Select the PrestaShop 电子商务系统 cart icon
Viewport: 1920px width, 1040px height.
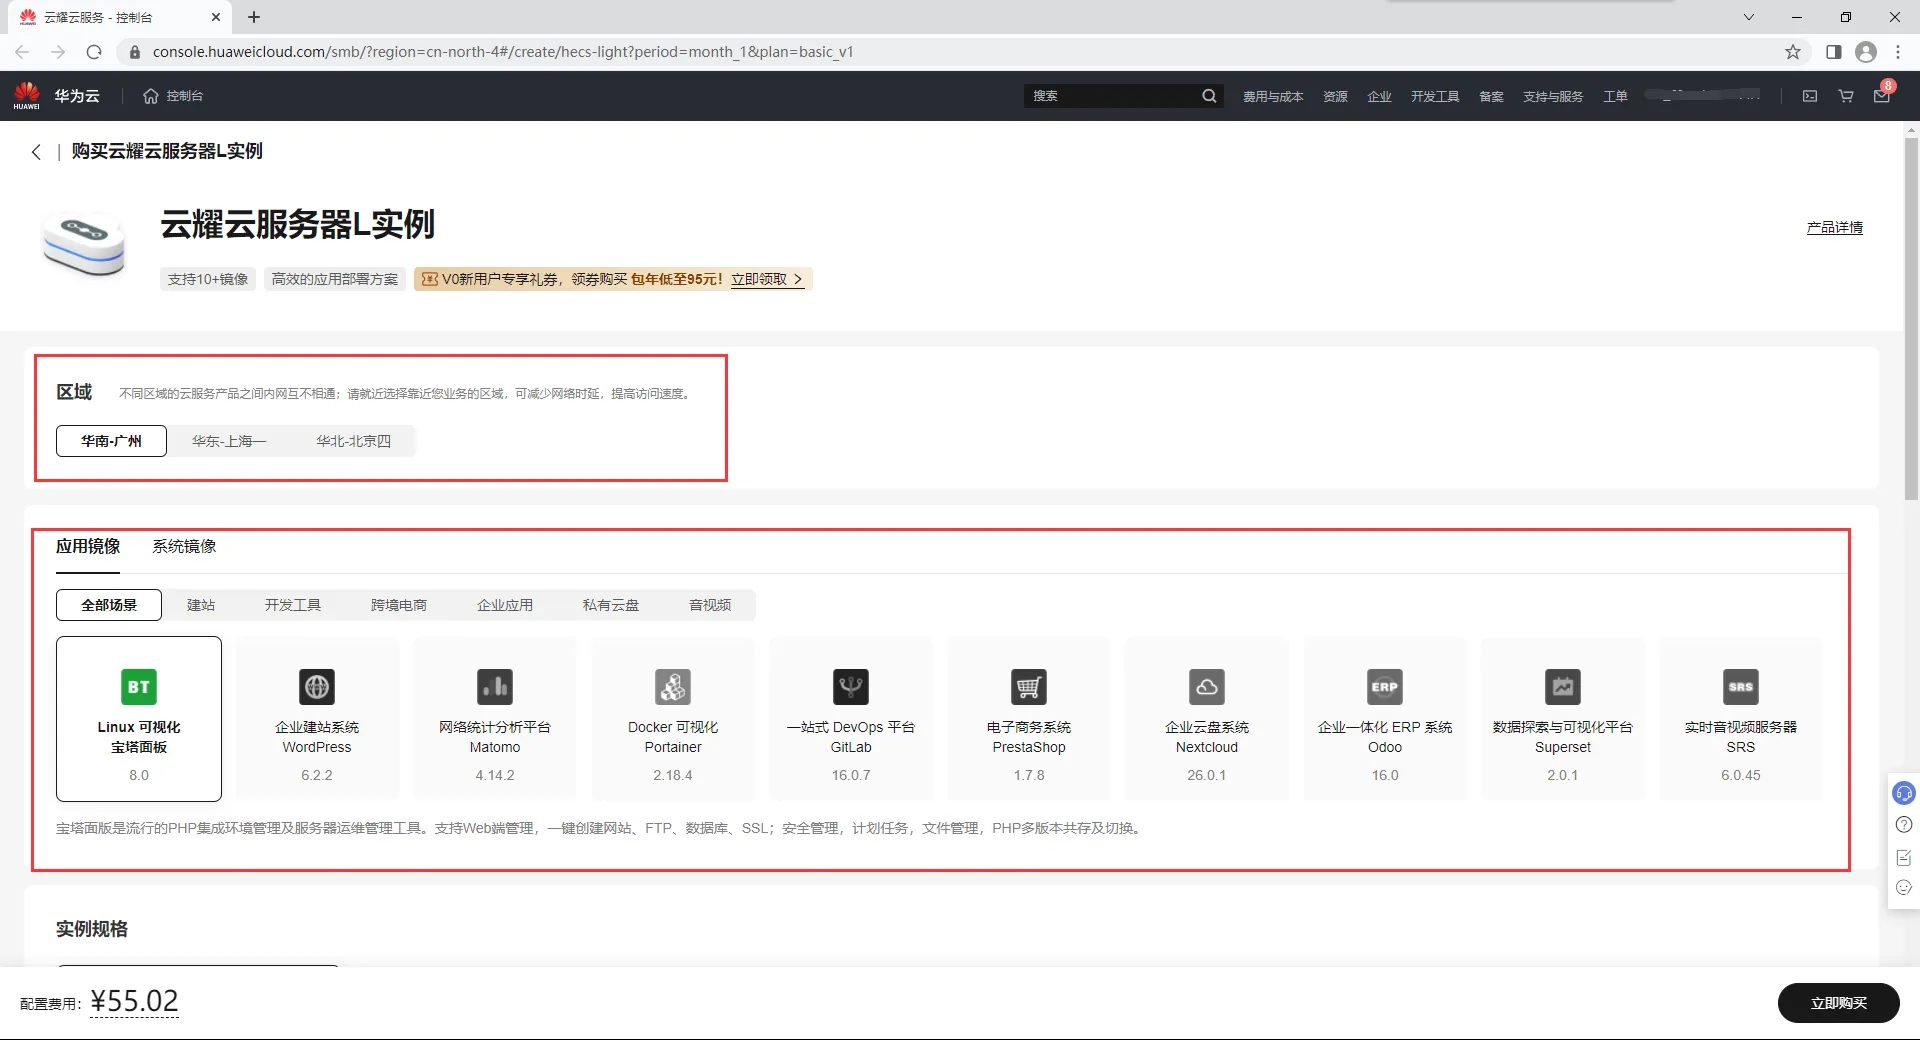coord(1029,687)
